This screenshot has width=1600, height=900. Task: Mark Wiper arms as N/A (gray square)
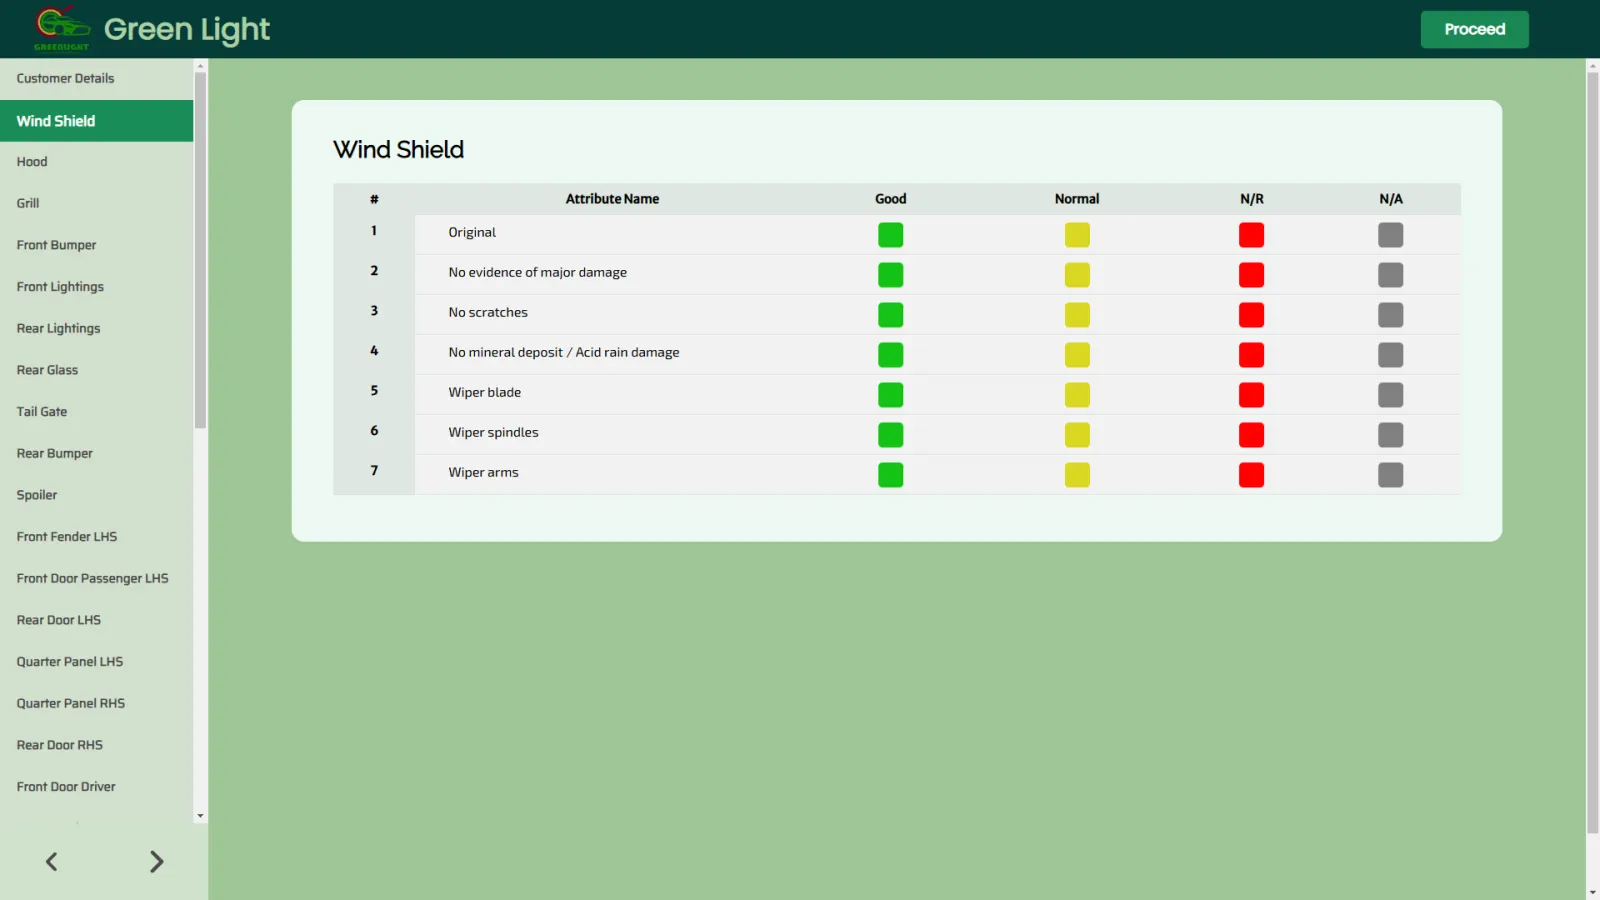[x=1390, y=475]
